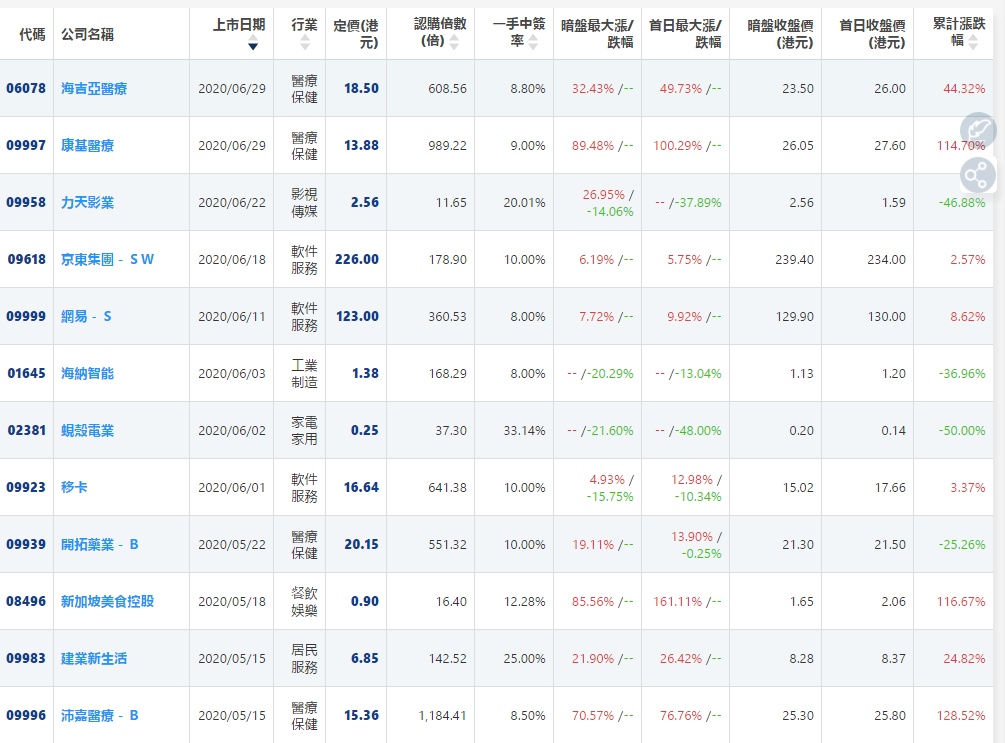Click cumulative change 114.70%
The width and height of the screenshot is (1005, 743).
(x=961, y=146)
